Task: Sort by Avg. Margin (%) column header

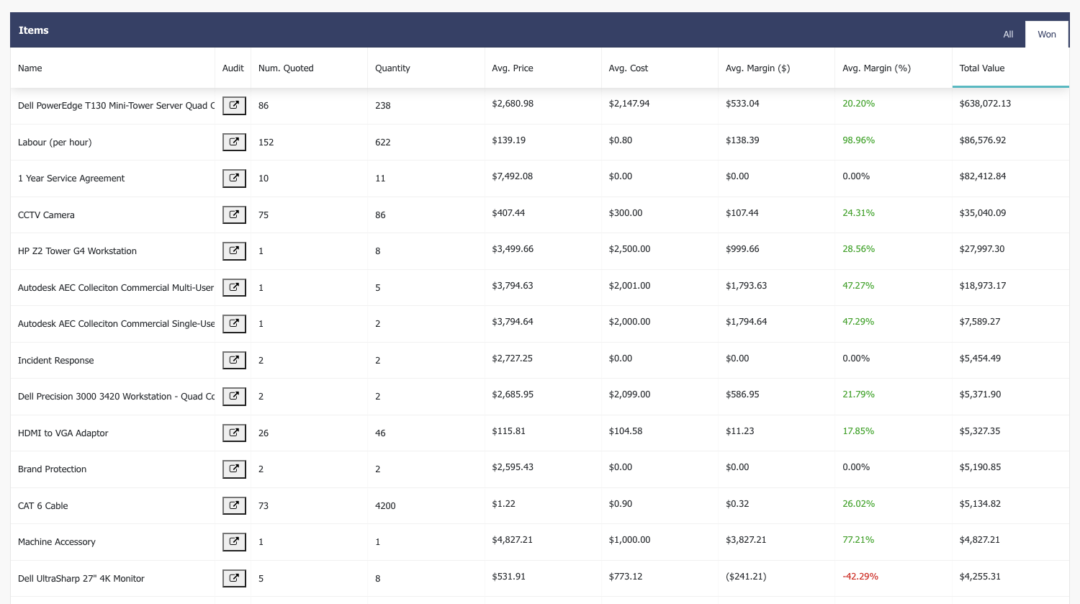Action: coord(876,68)
